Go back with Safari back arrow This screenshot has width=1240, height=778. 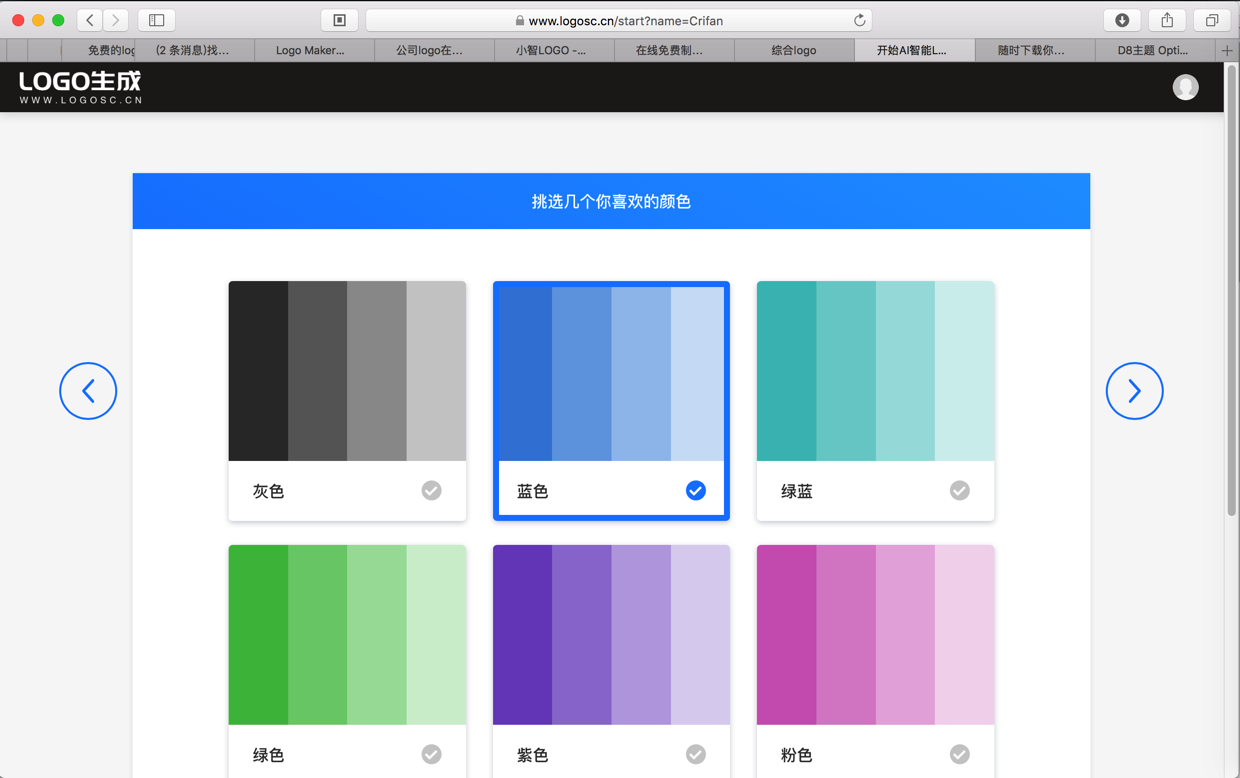click(90, 20)
